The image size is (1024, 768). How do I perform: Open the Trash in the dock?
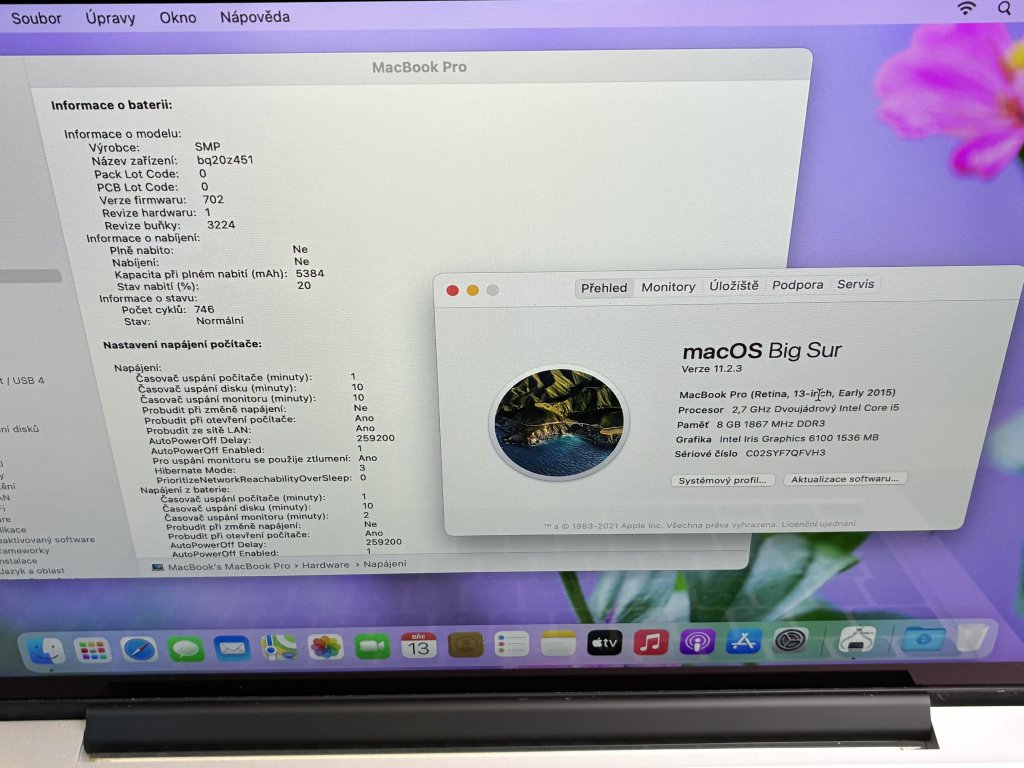pyautogui.click(x=972, y=637)
